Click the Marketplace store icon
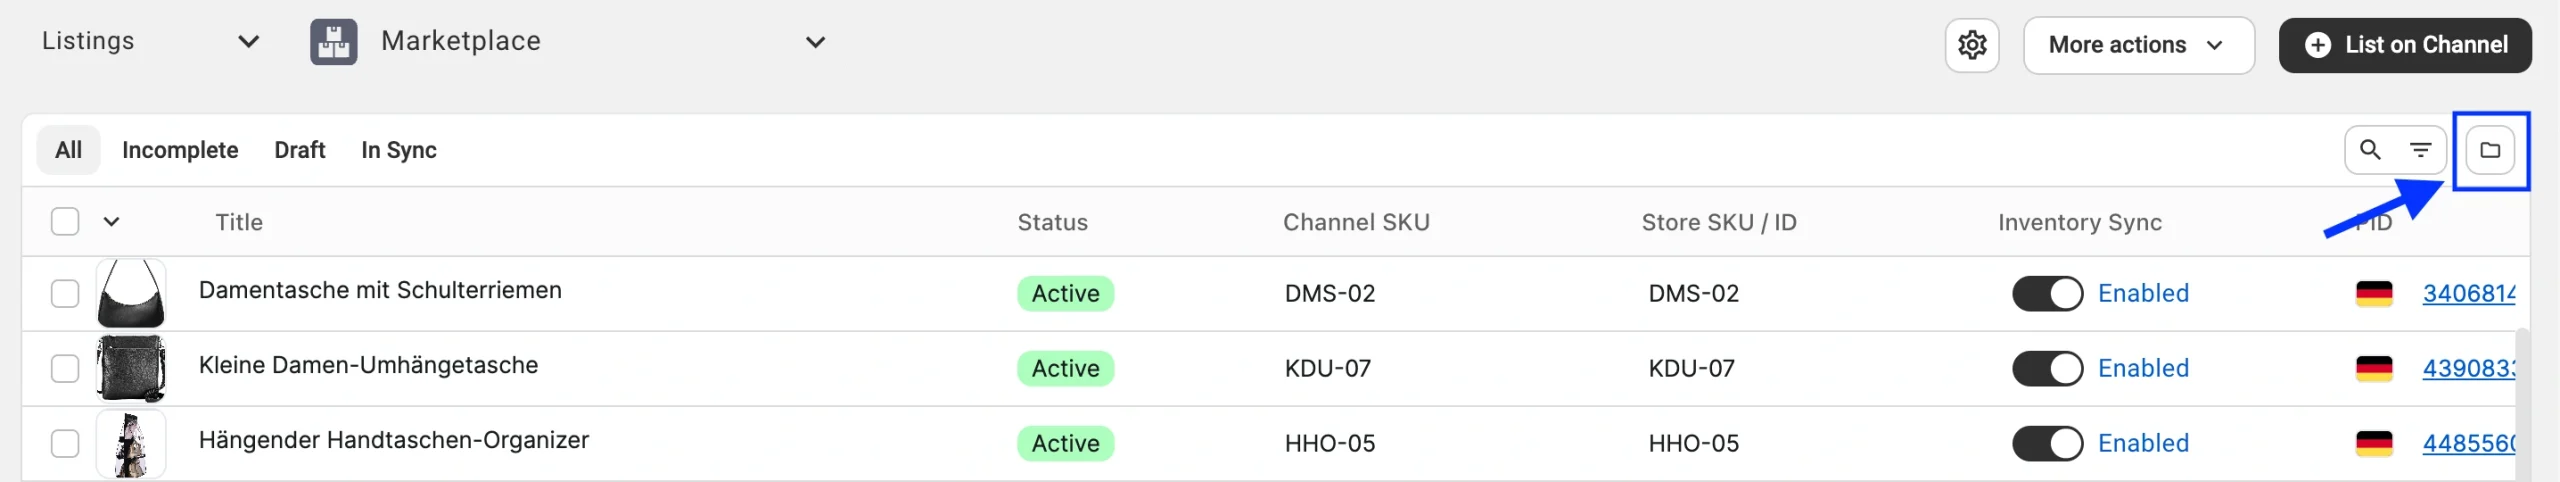 click(333, 42)
